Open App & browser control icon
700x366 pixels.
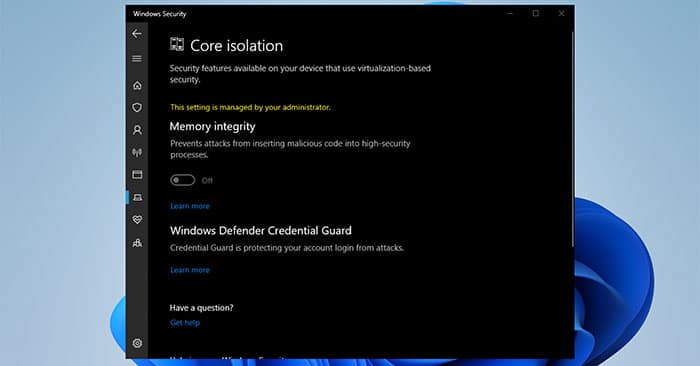click(137, 175)
